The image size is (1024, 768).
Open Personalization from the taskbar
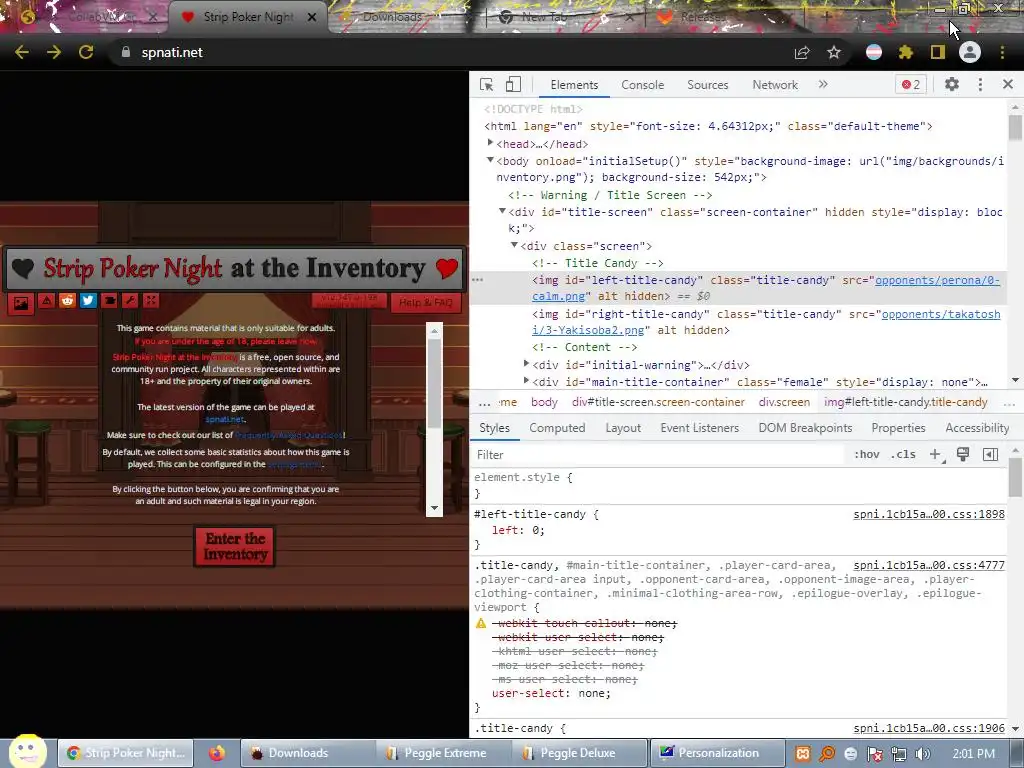[718, 753]
